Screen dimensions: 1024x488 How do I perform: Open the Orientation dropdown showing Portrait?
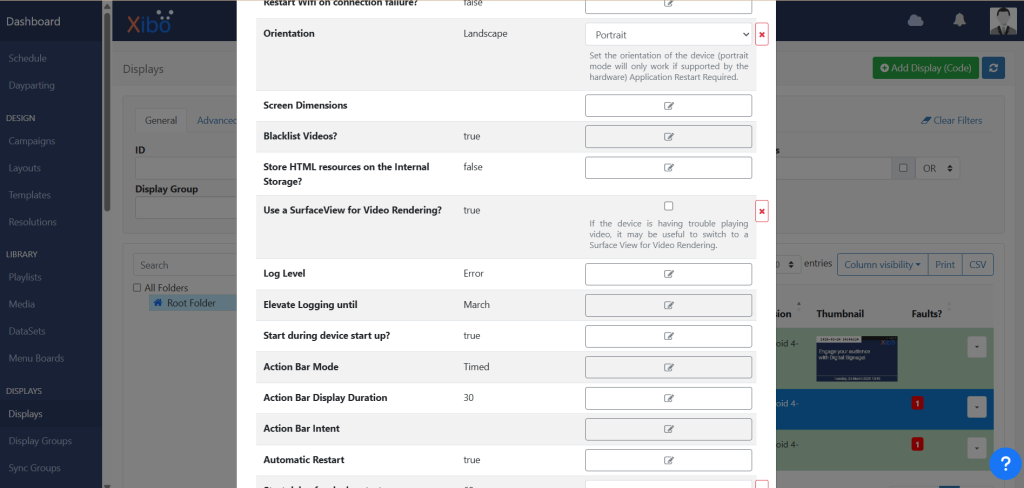point(668,35)
